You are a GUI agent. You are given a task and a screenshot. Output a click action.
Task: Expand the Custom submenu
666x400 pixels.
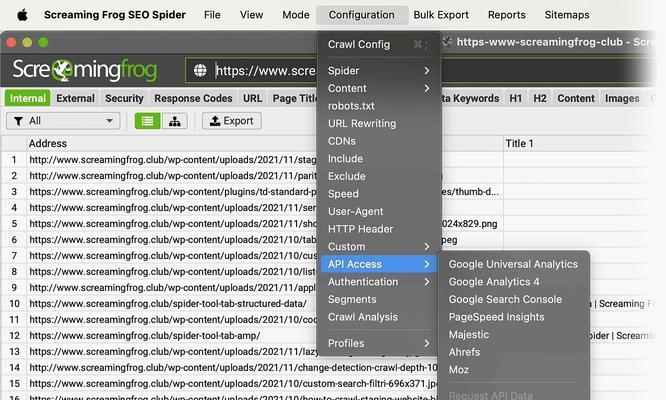coord(378,247)
